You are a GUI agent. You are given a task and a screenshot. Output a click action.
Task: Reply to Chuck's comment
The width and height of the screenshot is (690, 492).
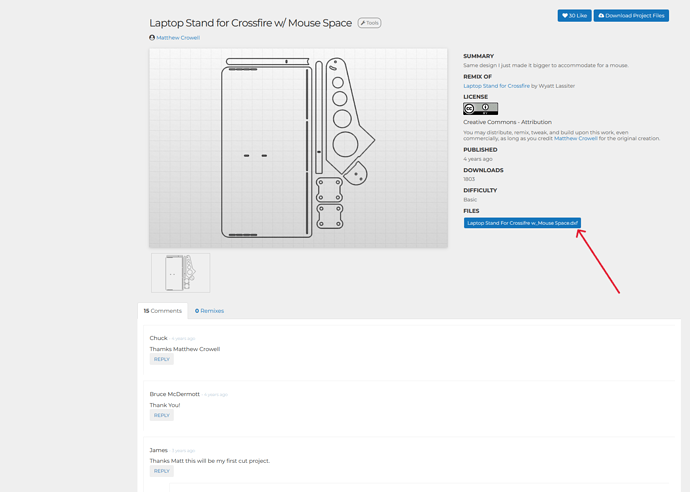pyautogui.click(x=161, y=359)
